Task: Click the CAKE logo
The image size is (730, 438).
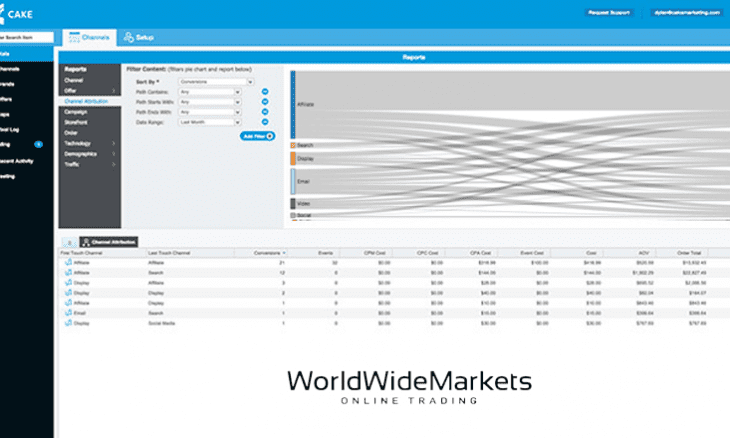Action: coord(16,14)
